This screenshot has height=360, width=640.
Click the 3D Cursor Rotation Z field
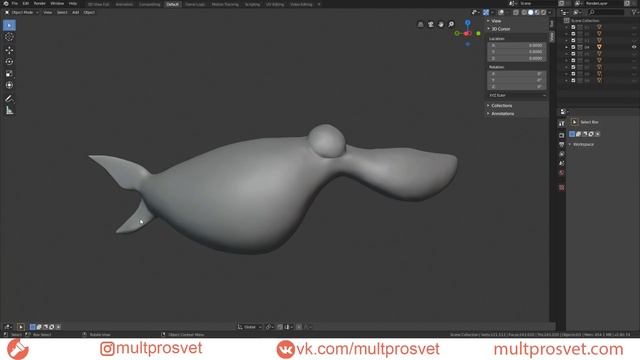[x=517, y=87]
